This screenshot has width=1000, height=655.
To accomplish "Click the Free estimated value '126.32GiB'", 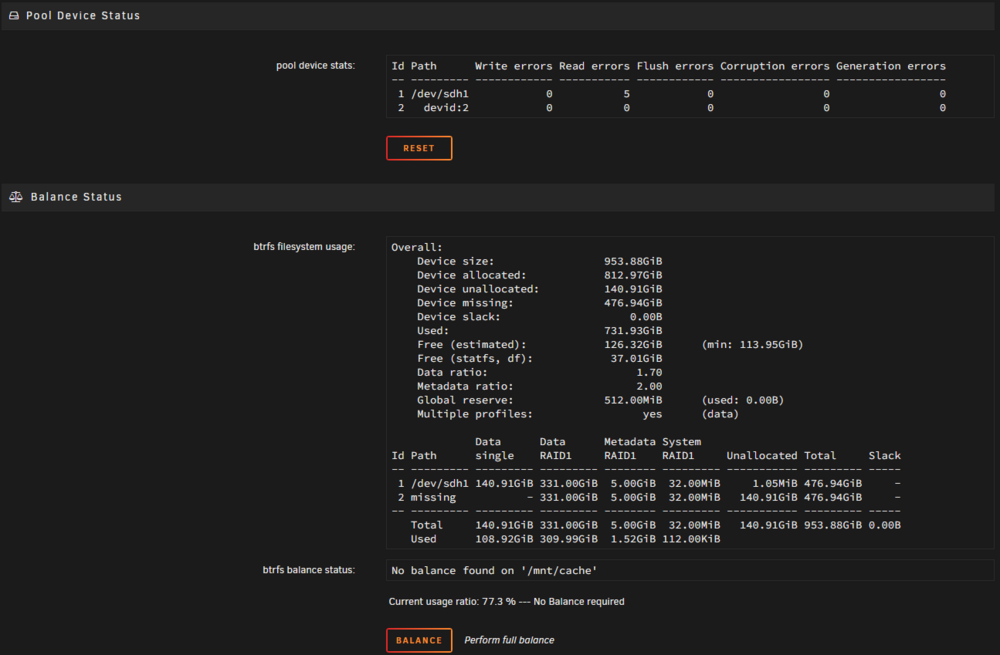I will coord(633,344).
